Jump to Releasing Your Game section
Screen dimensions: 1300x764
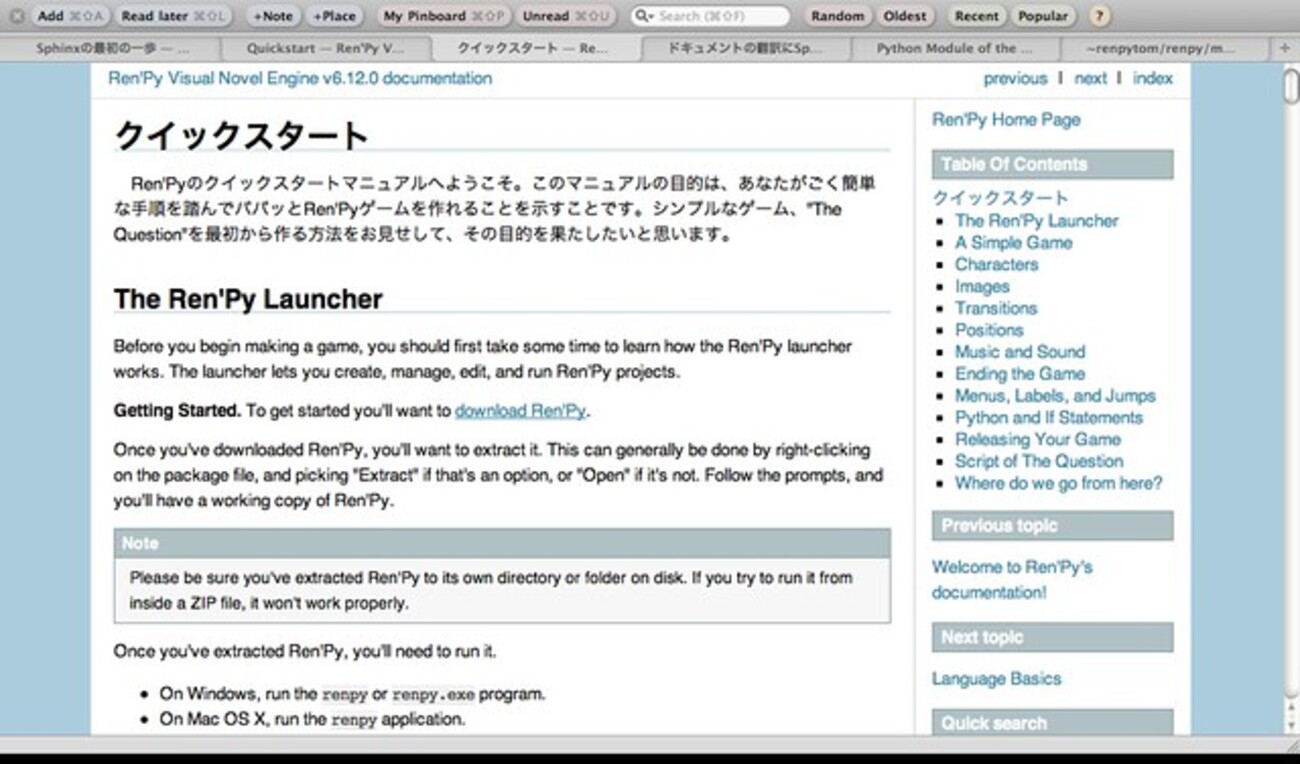(1038, 440)
